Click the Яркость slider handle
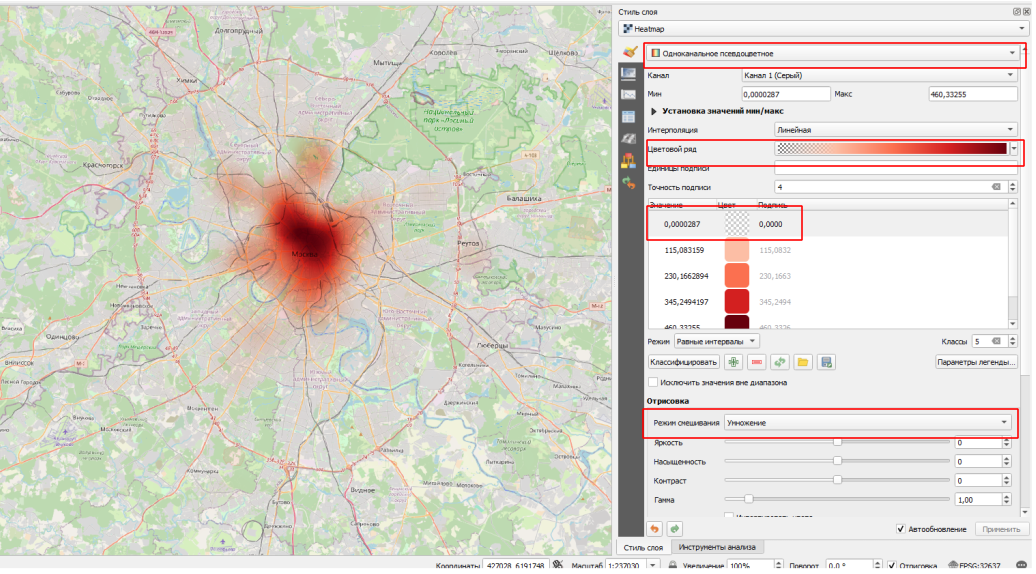Viewport: 1036px width, 574px height. click(837, 442)
